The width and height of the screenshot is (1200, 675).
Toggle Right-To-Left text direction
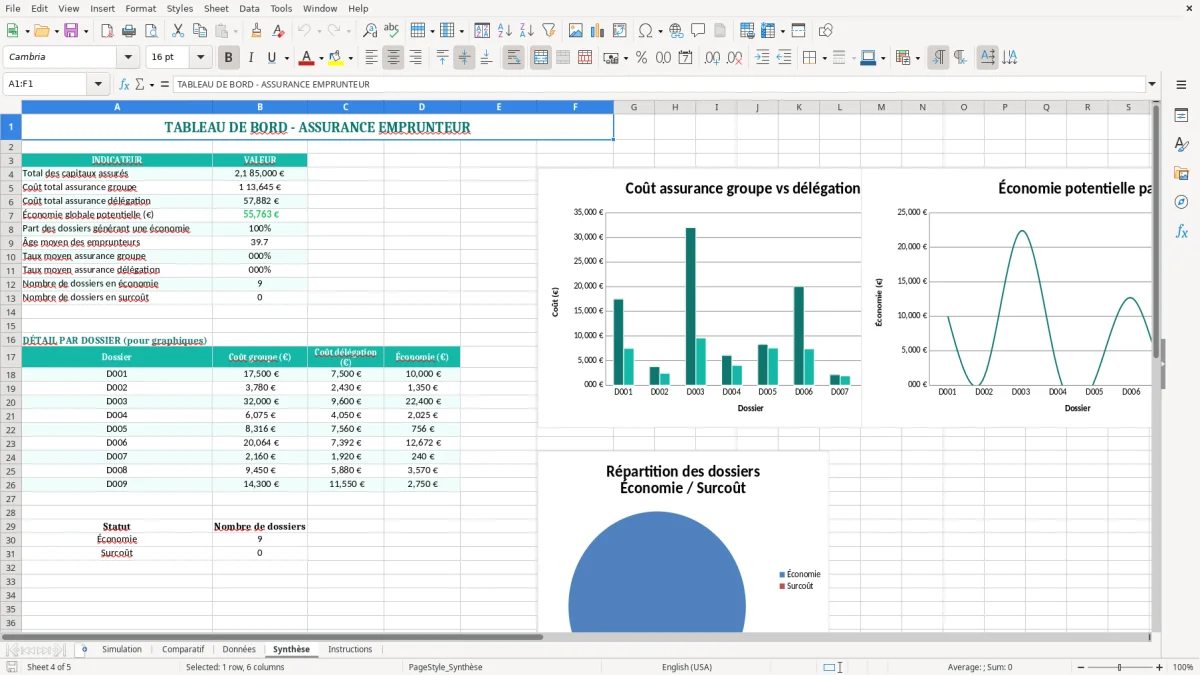pos(960,58)
